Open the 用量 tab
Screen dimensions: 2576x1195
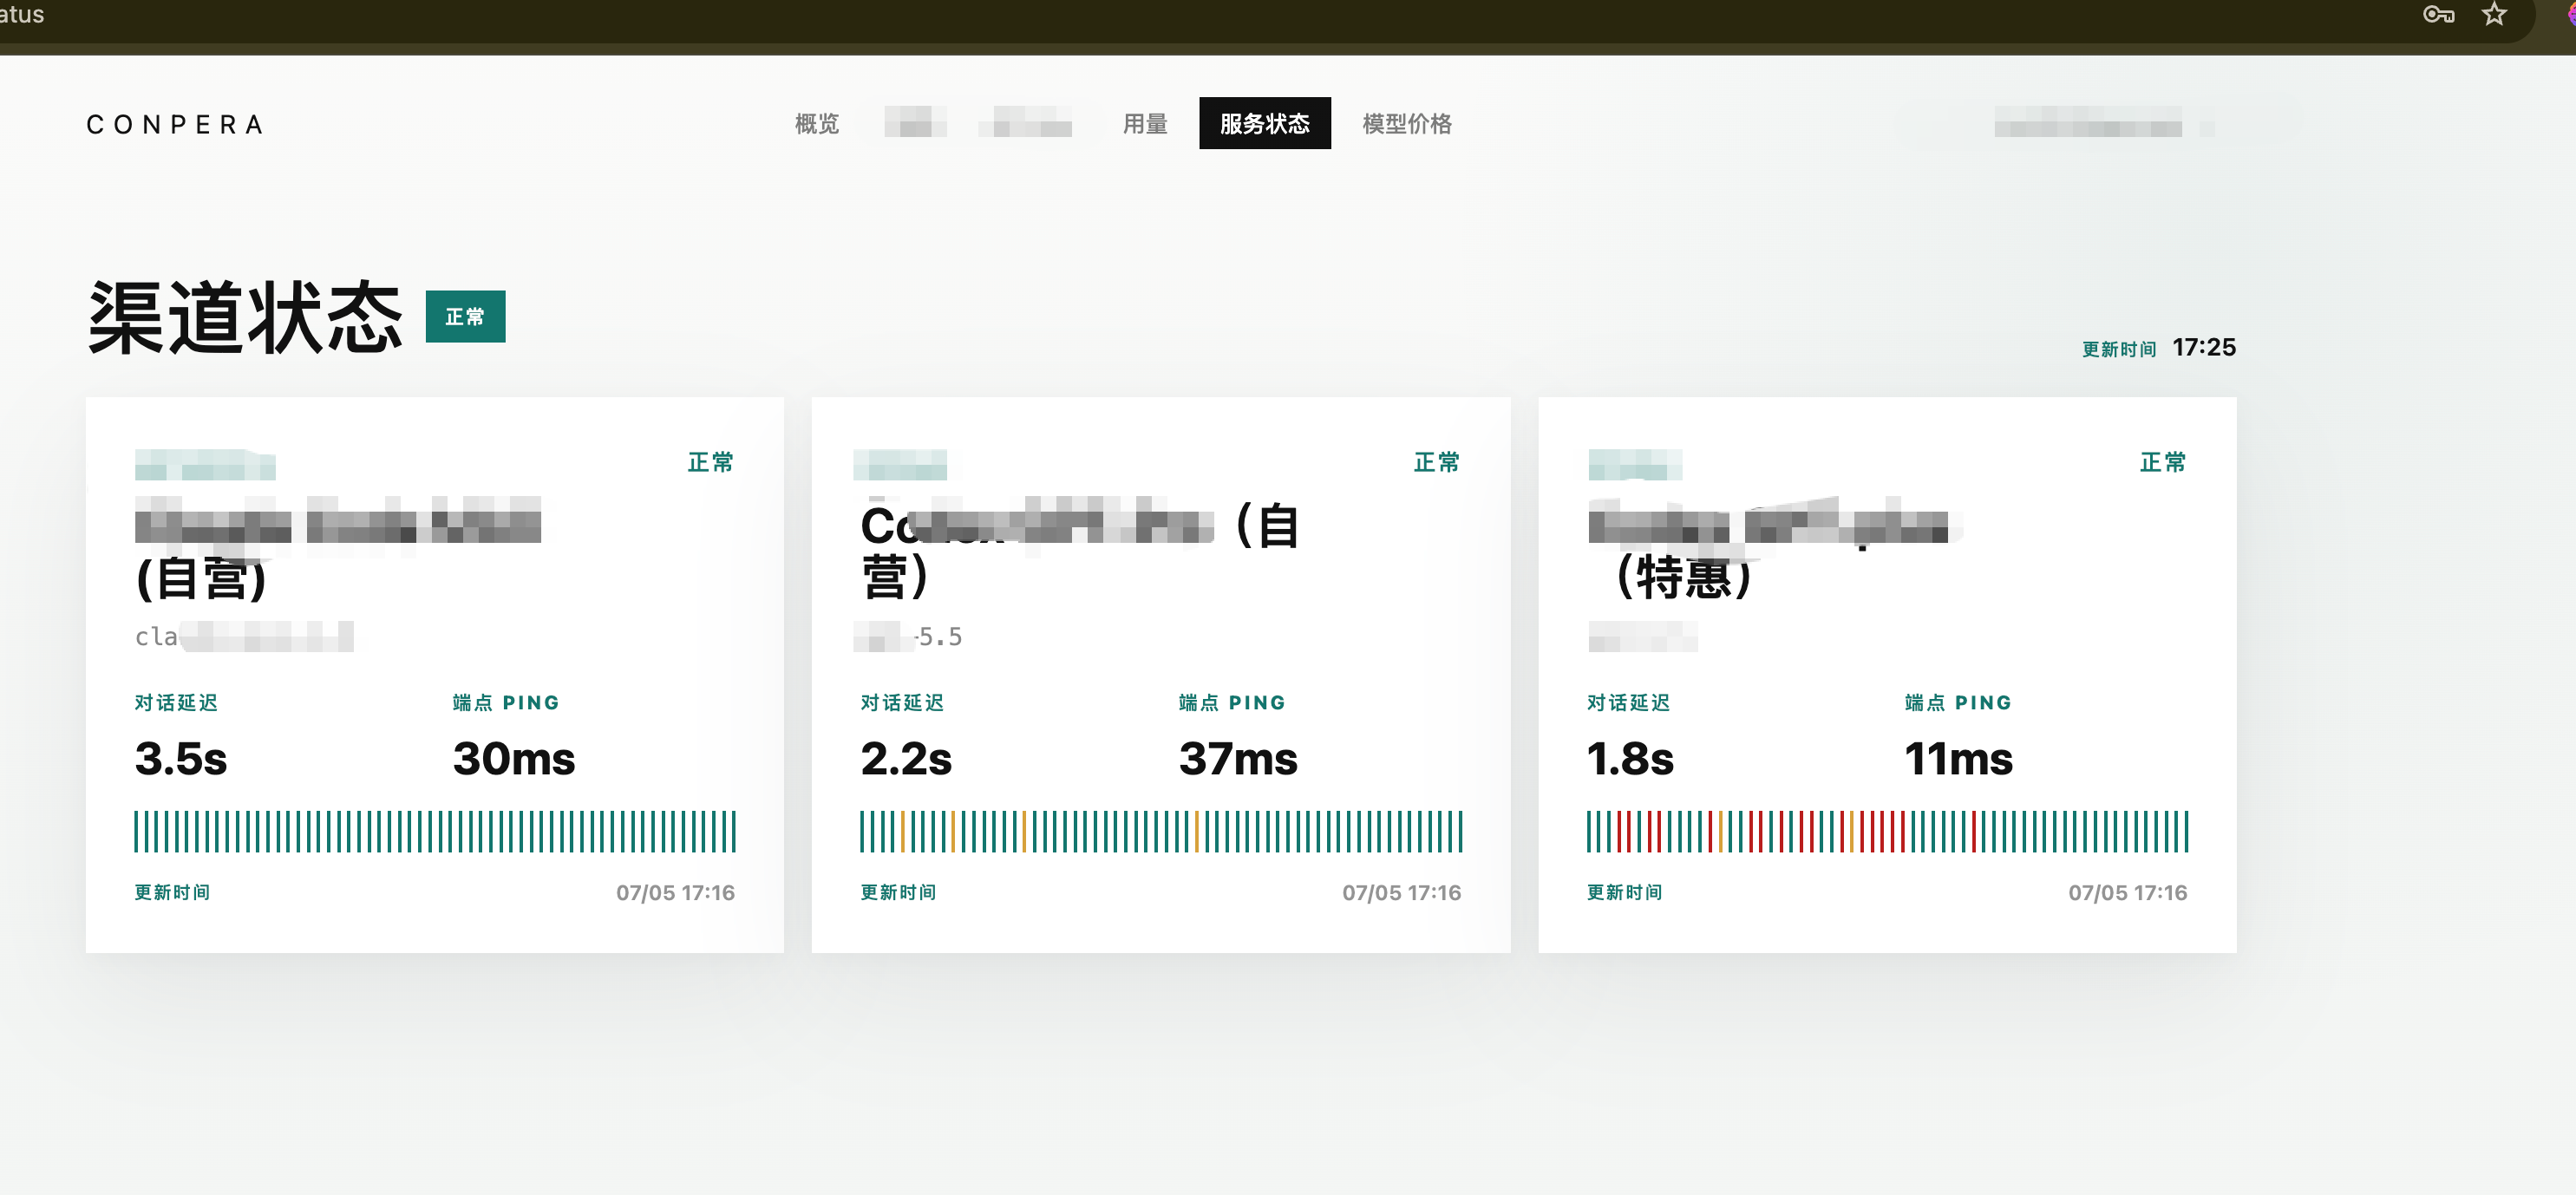pos(1145,124)
